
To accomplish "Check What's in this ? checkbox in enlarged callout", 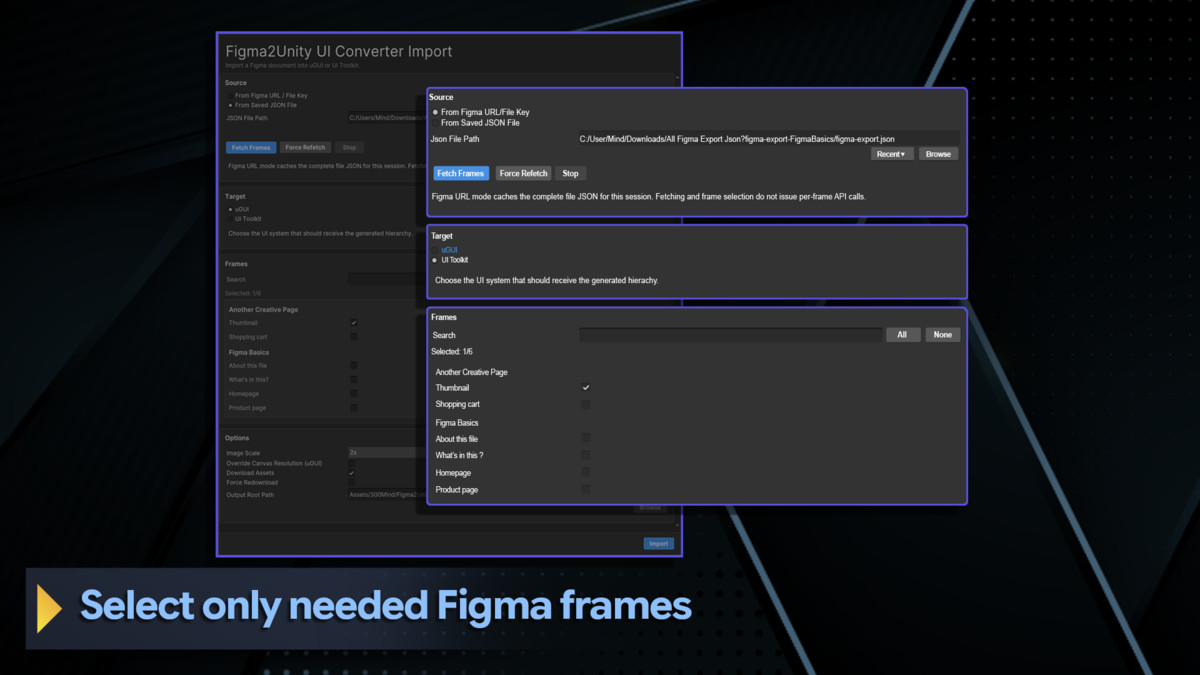I will click(x=586, y=455).
